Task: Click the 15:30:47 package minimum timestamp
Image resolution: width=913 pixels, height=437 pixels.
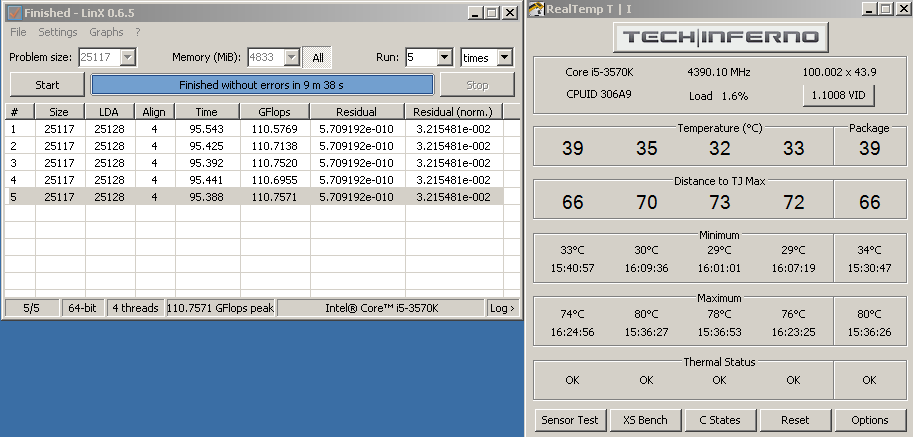Action: coord(869,268)
